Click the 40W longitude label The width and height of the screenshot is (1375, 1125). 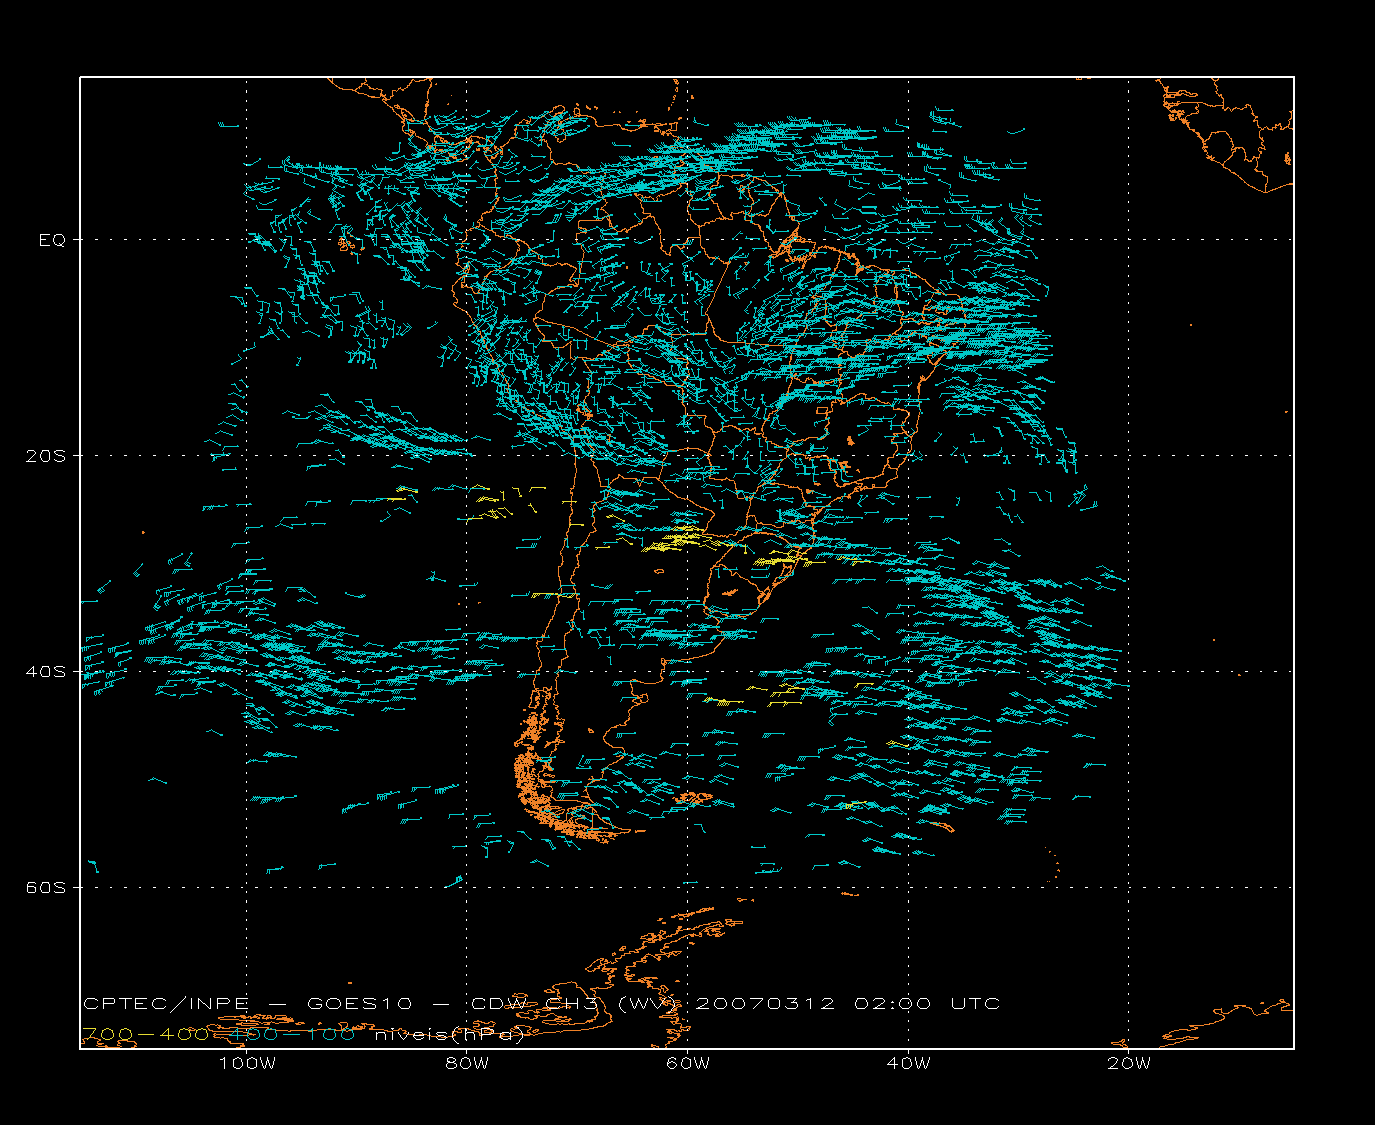point(909,1063)
